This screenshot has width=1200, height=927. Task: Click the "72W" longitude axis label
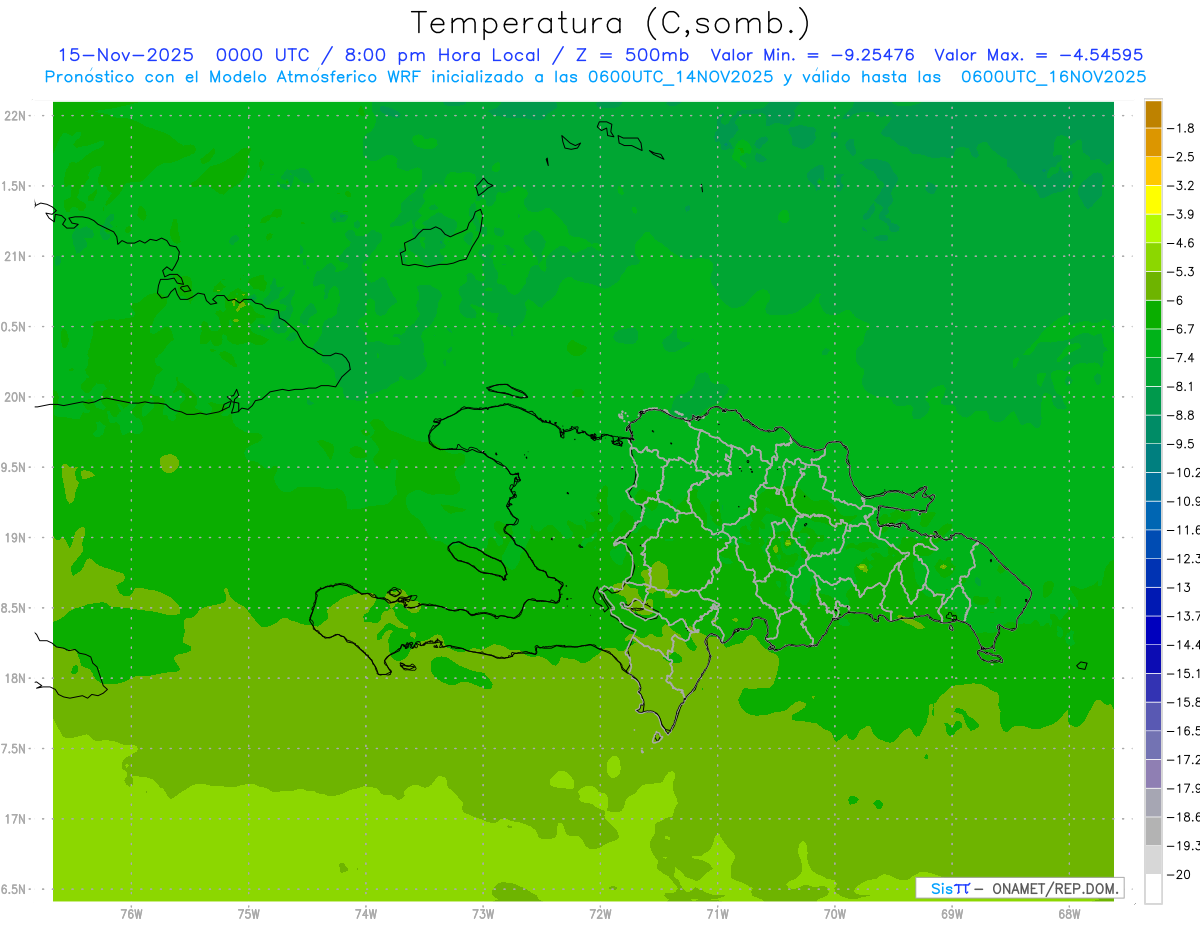coord(601,914)
